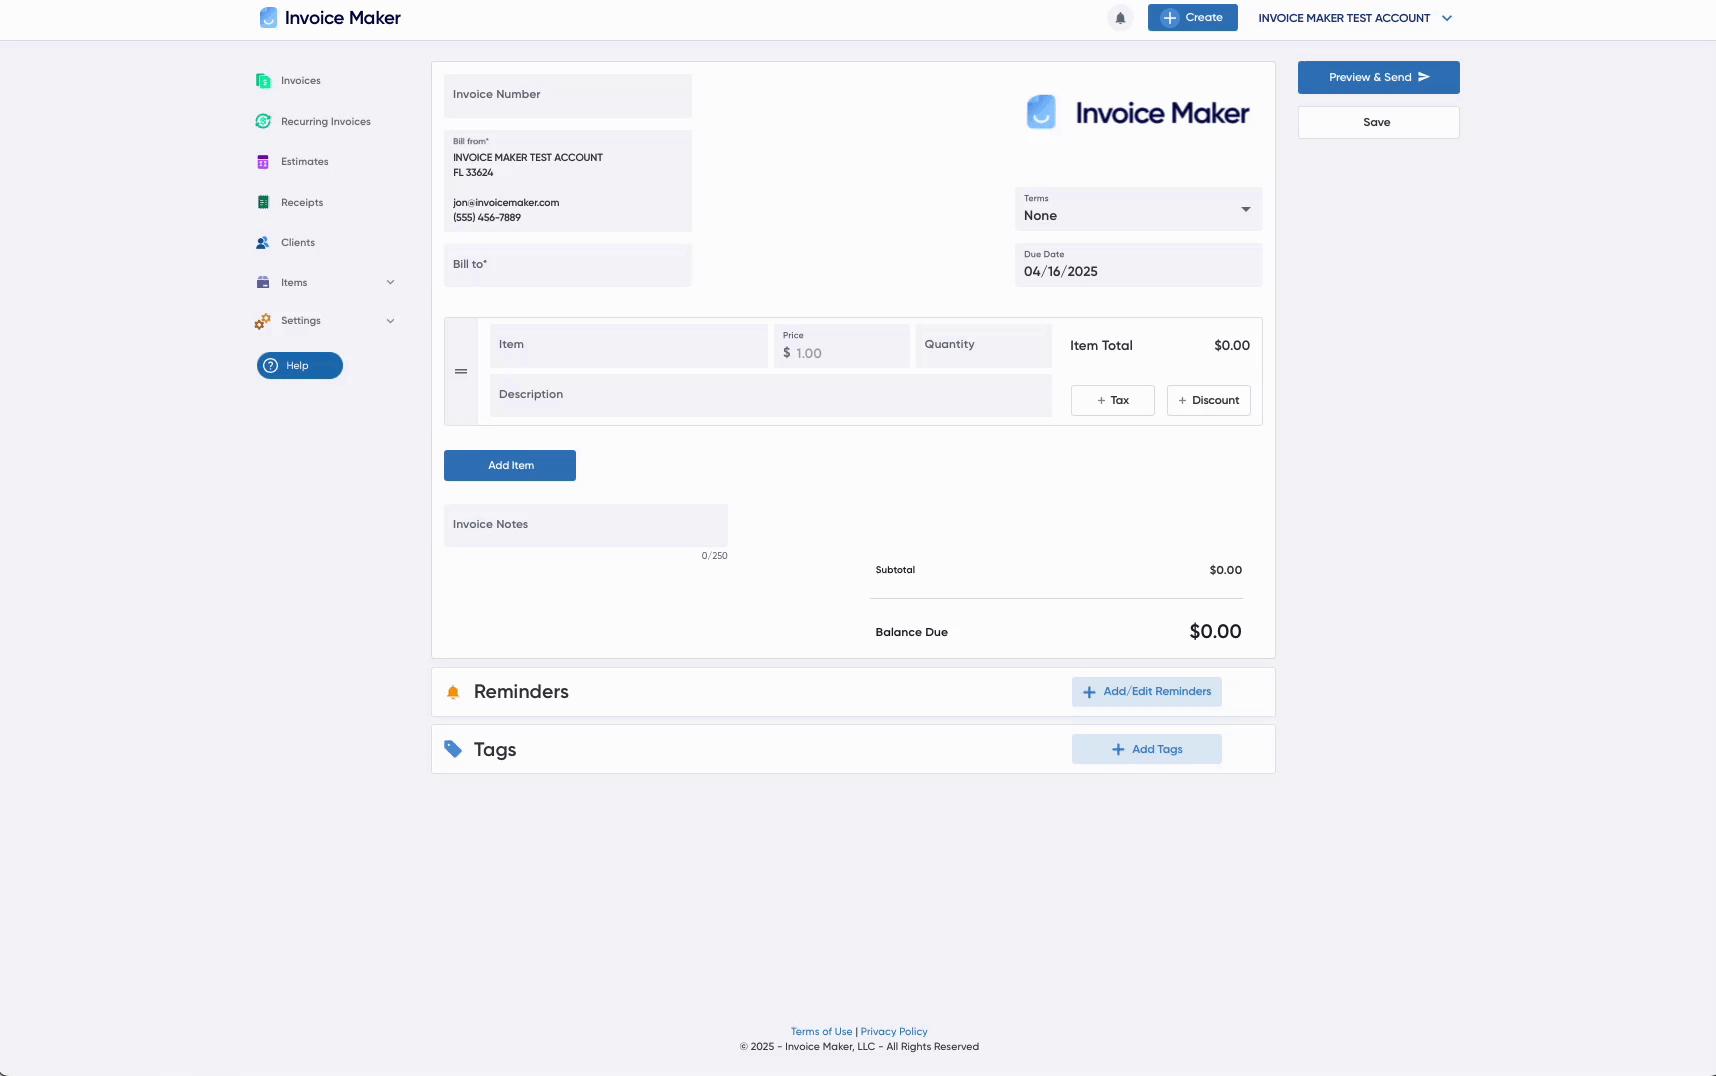Screen dimensions: 1716x1076
Task: Click the large Invoice Maker logo on invoice
Action: (1138, 112)
